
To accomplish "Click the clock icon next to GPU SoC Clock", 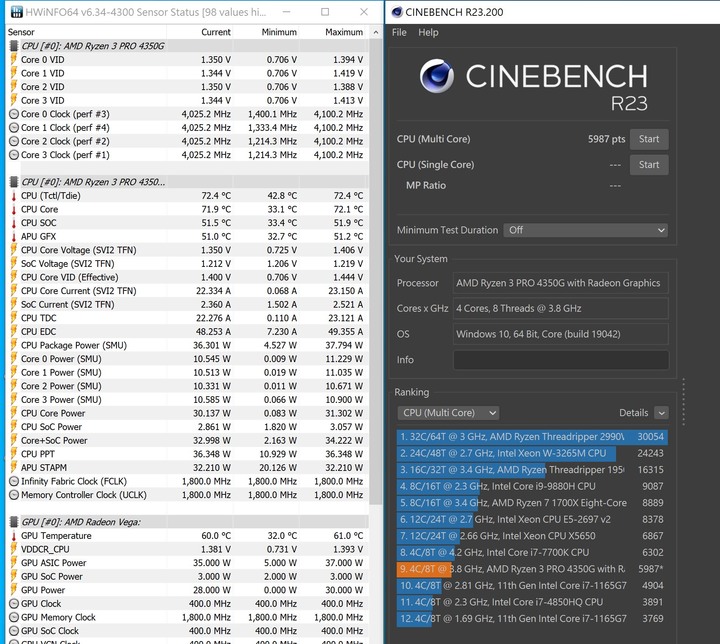I will coord(14,631).
